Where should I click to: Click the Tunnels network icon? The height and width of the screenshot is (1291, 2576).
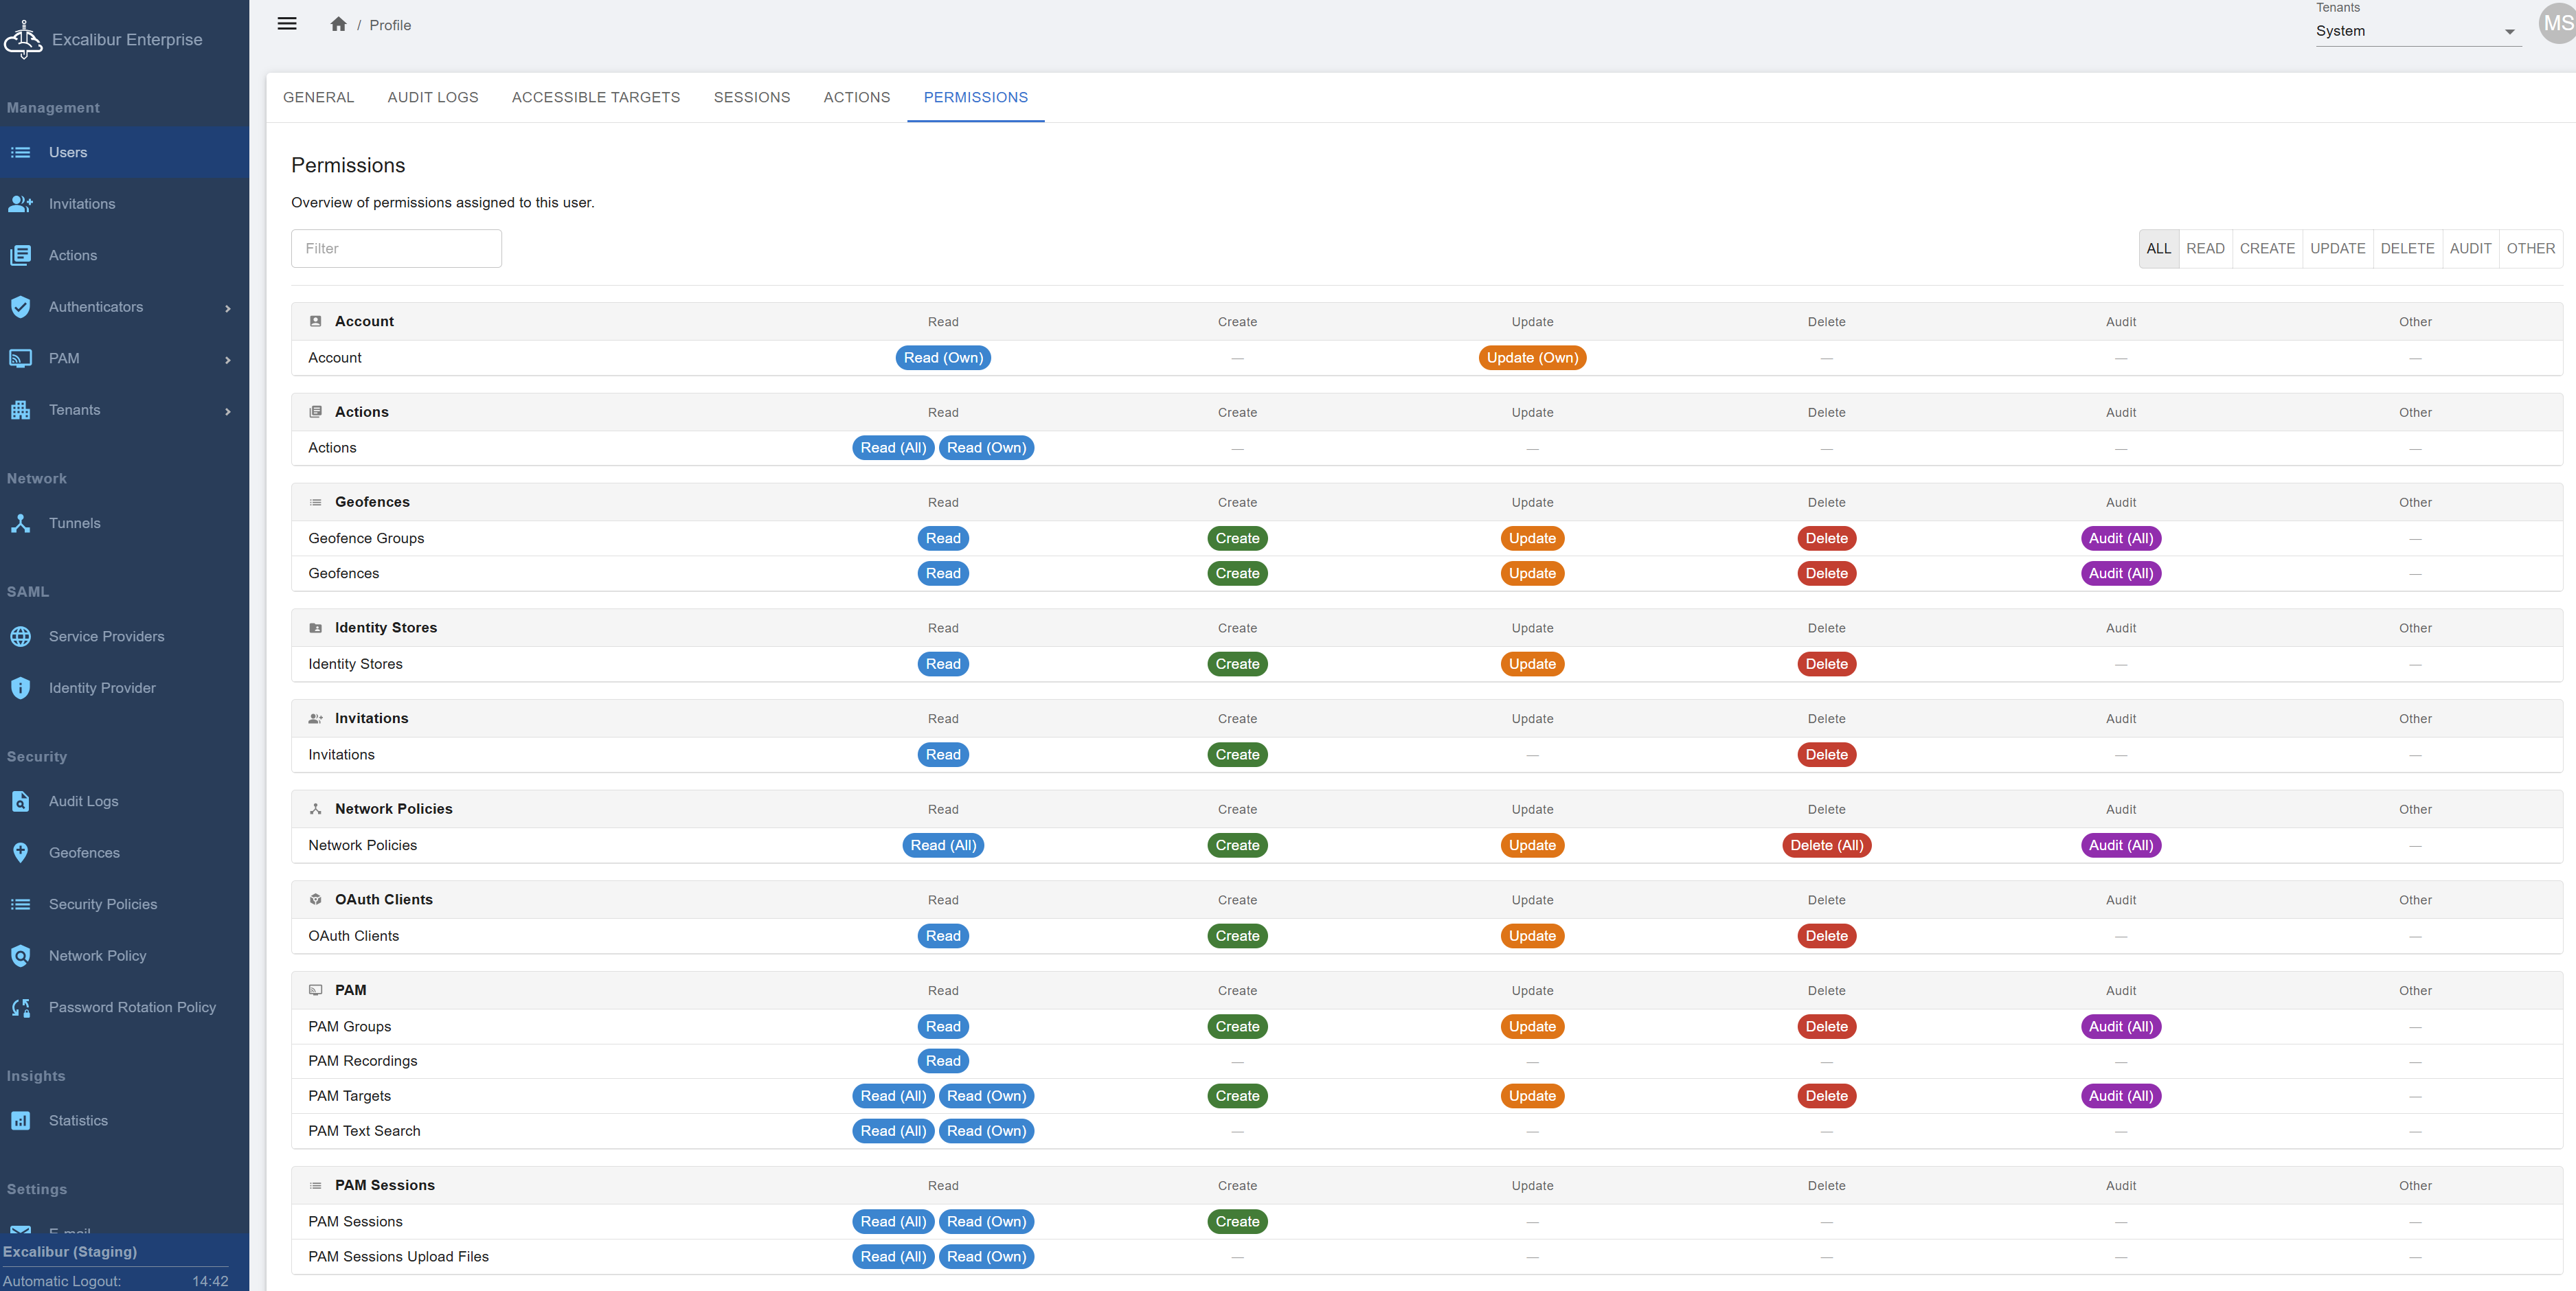(20, 523)
